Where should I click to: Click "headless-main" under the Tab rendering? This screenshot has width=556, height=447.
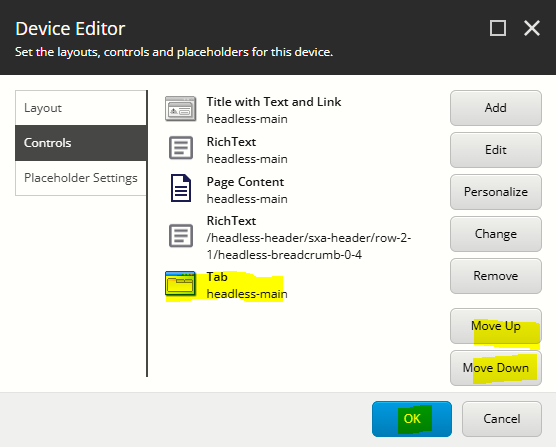(247, 294)
